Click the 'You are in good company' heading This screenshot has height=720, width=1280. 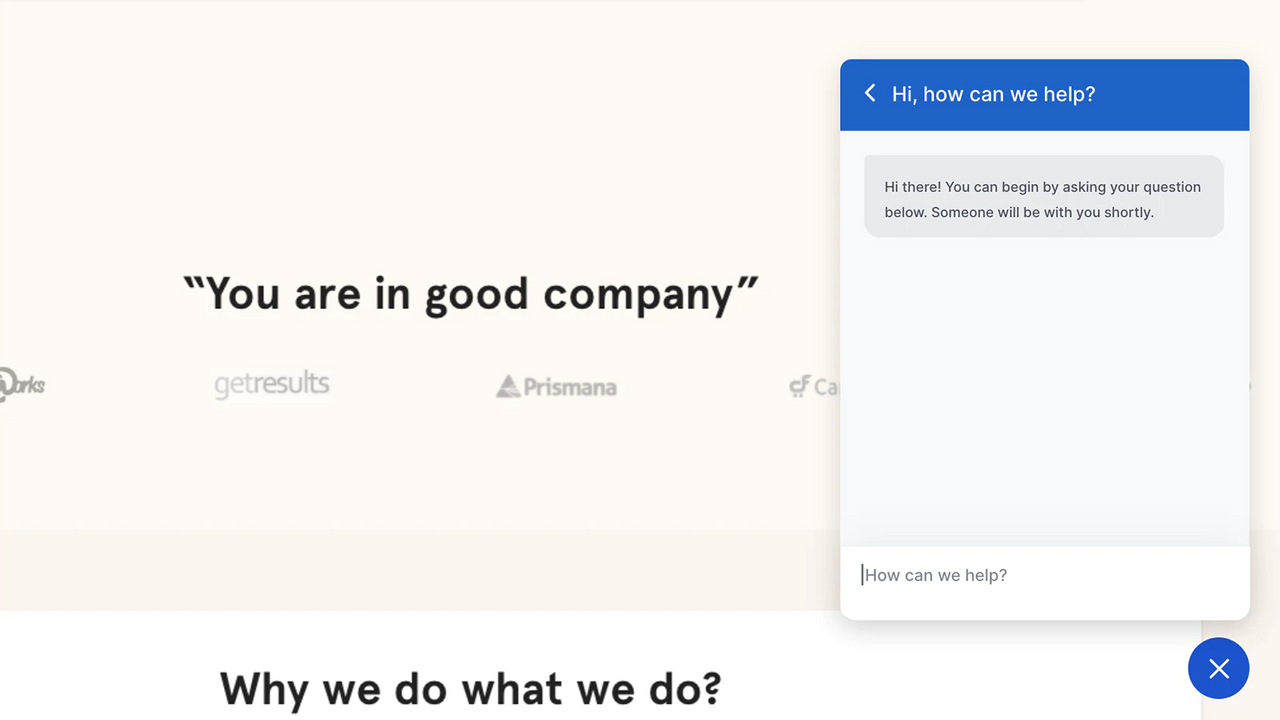pyautogui.click(x=470, y=293)
